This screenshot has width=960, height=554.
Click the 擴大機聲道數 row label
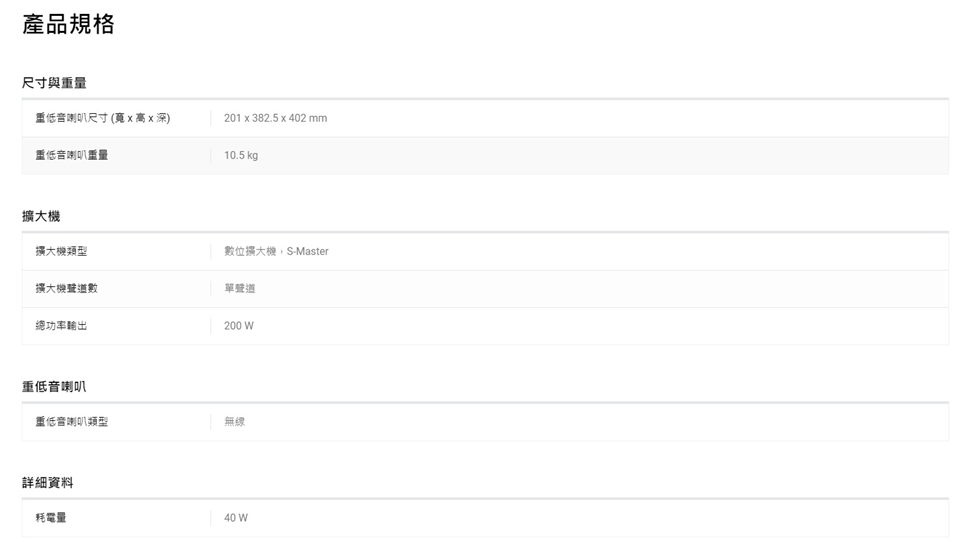[x=66, y=288]
